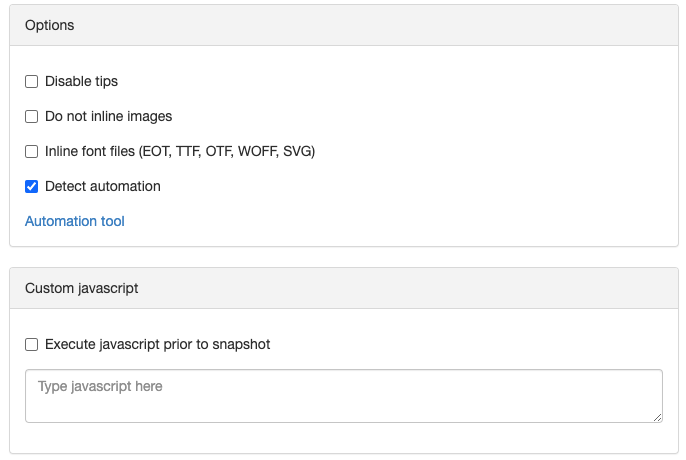Click the gray placeholder text in the javascript box
This screenshot has width=686, height=460.
[100, 386]
